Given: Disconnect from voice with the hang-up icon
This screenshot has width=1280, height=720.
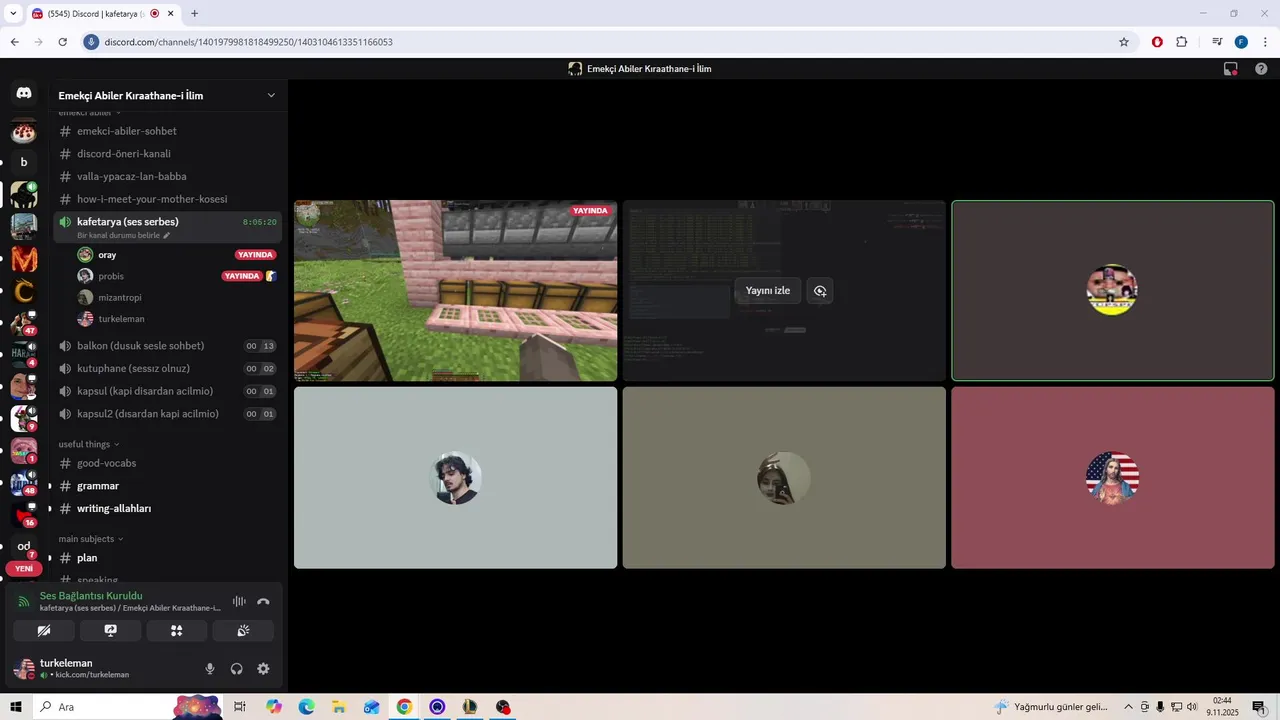Looking at the screenshot, I should (x=263, y=601).
